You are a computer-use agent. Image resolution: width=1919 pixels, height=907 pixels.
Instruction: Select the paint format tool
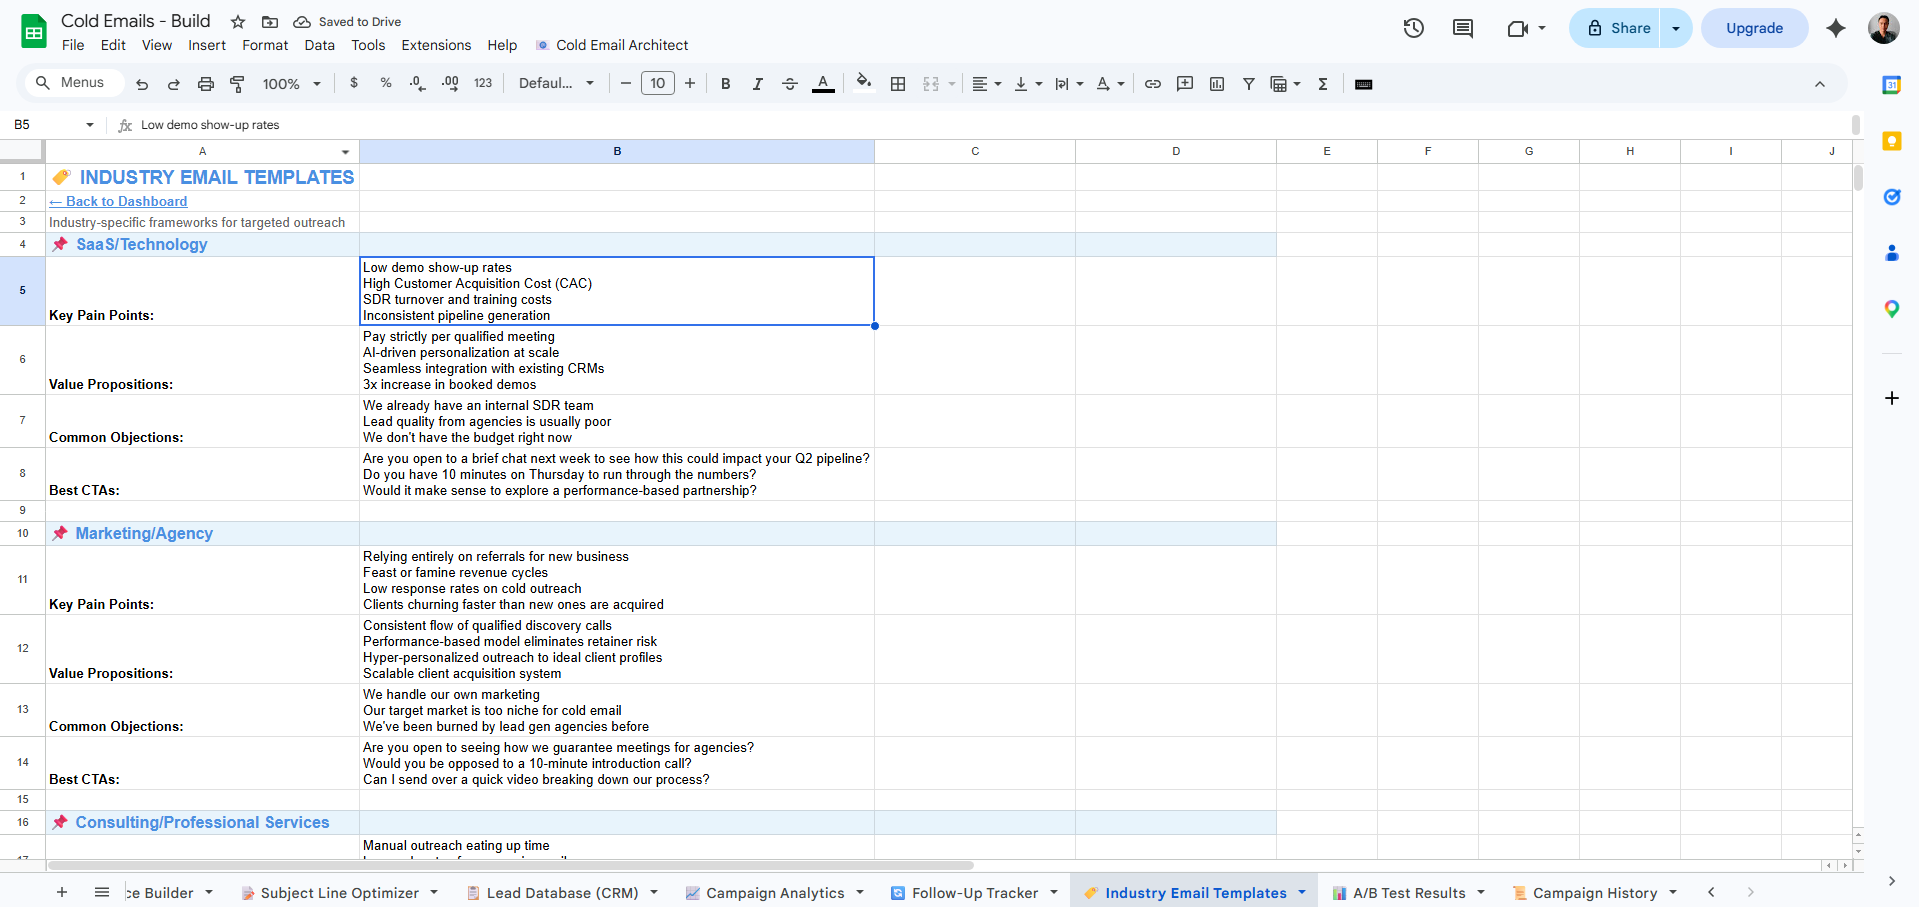click(x=238, y=84)
